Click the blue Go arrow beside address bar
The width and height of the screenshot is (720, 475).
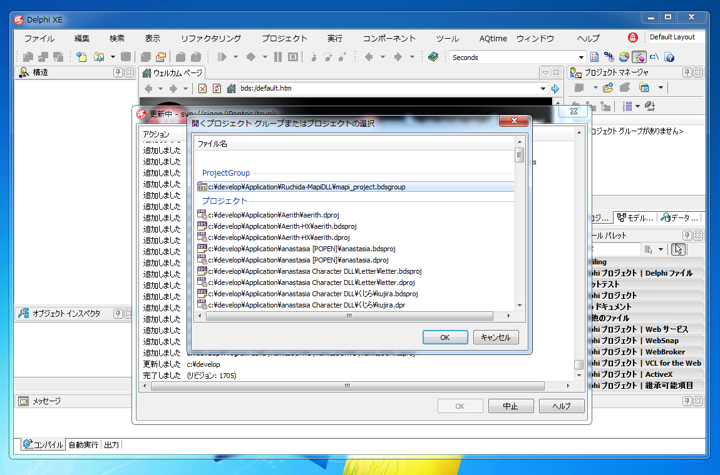pyautogui.click(x=555, y=88)
